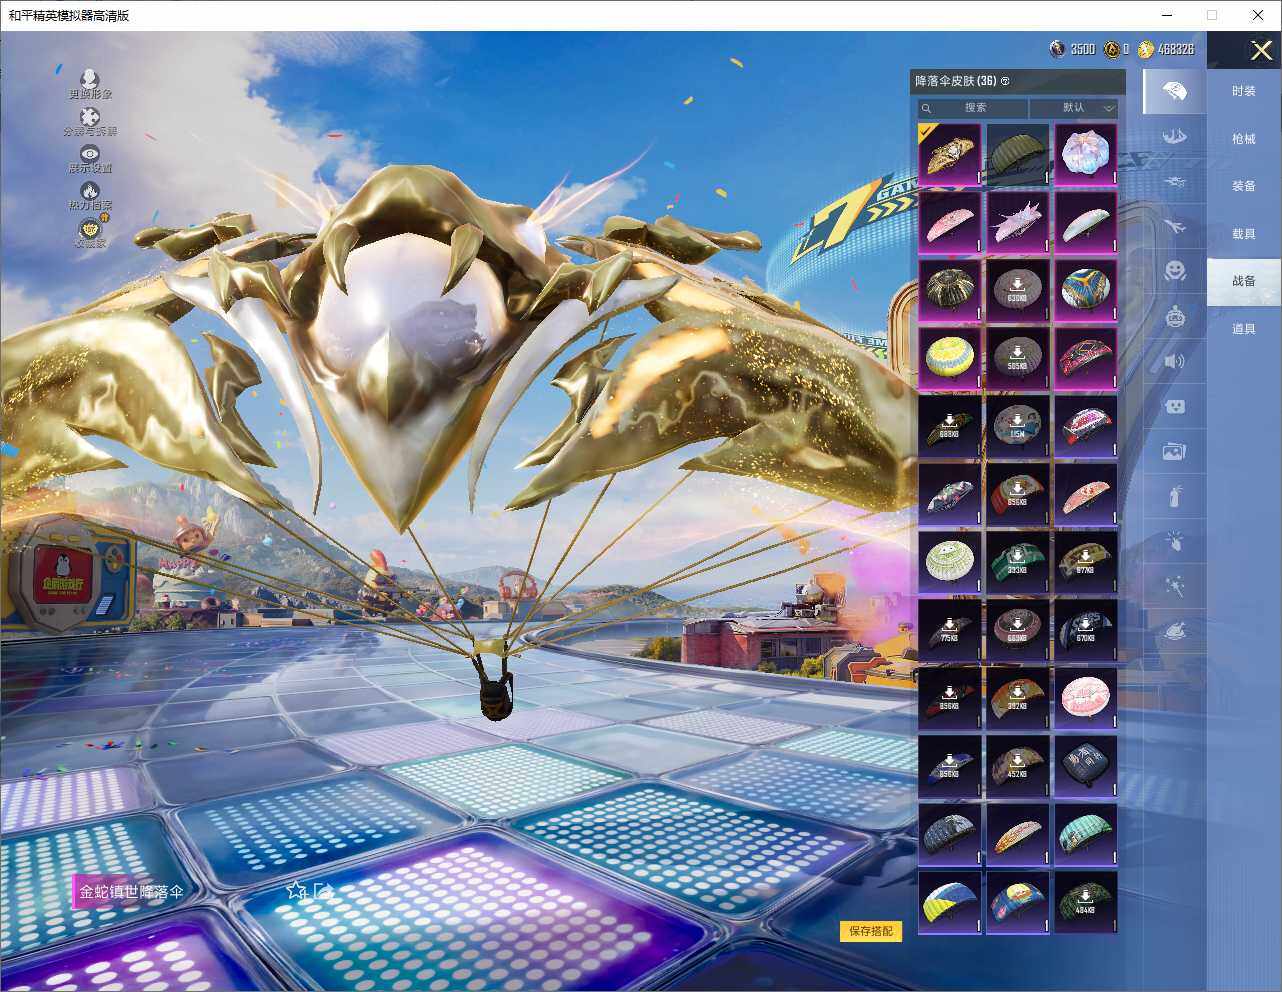
Task: Download the 484KB parachute skin
Action: coord(1085,902)
